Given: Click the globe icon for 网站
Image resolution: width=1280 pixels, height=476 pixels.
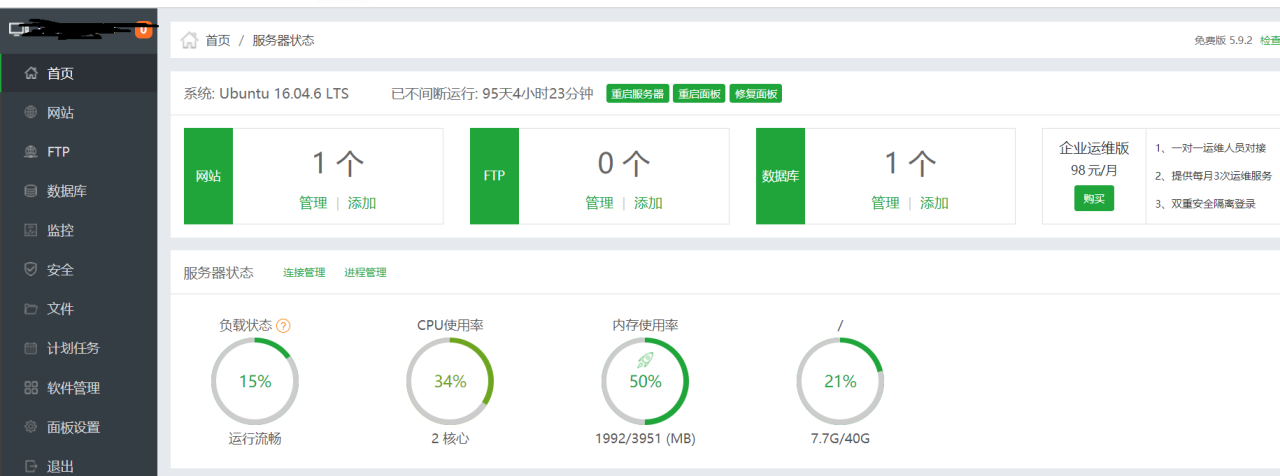Looking at the screenshot, I should pos(30,113).
